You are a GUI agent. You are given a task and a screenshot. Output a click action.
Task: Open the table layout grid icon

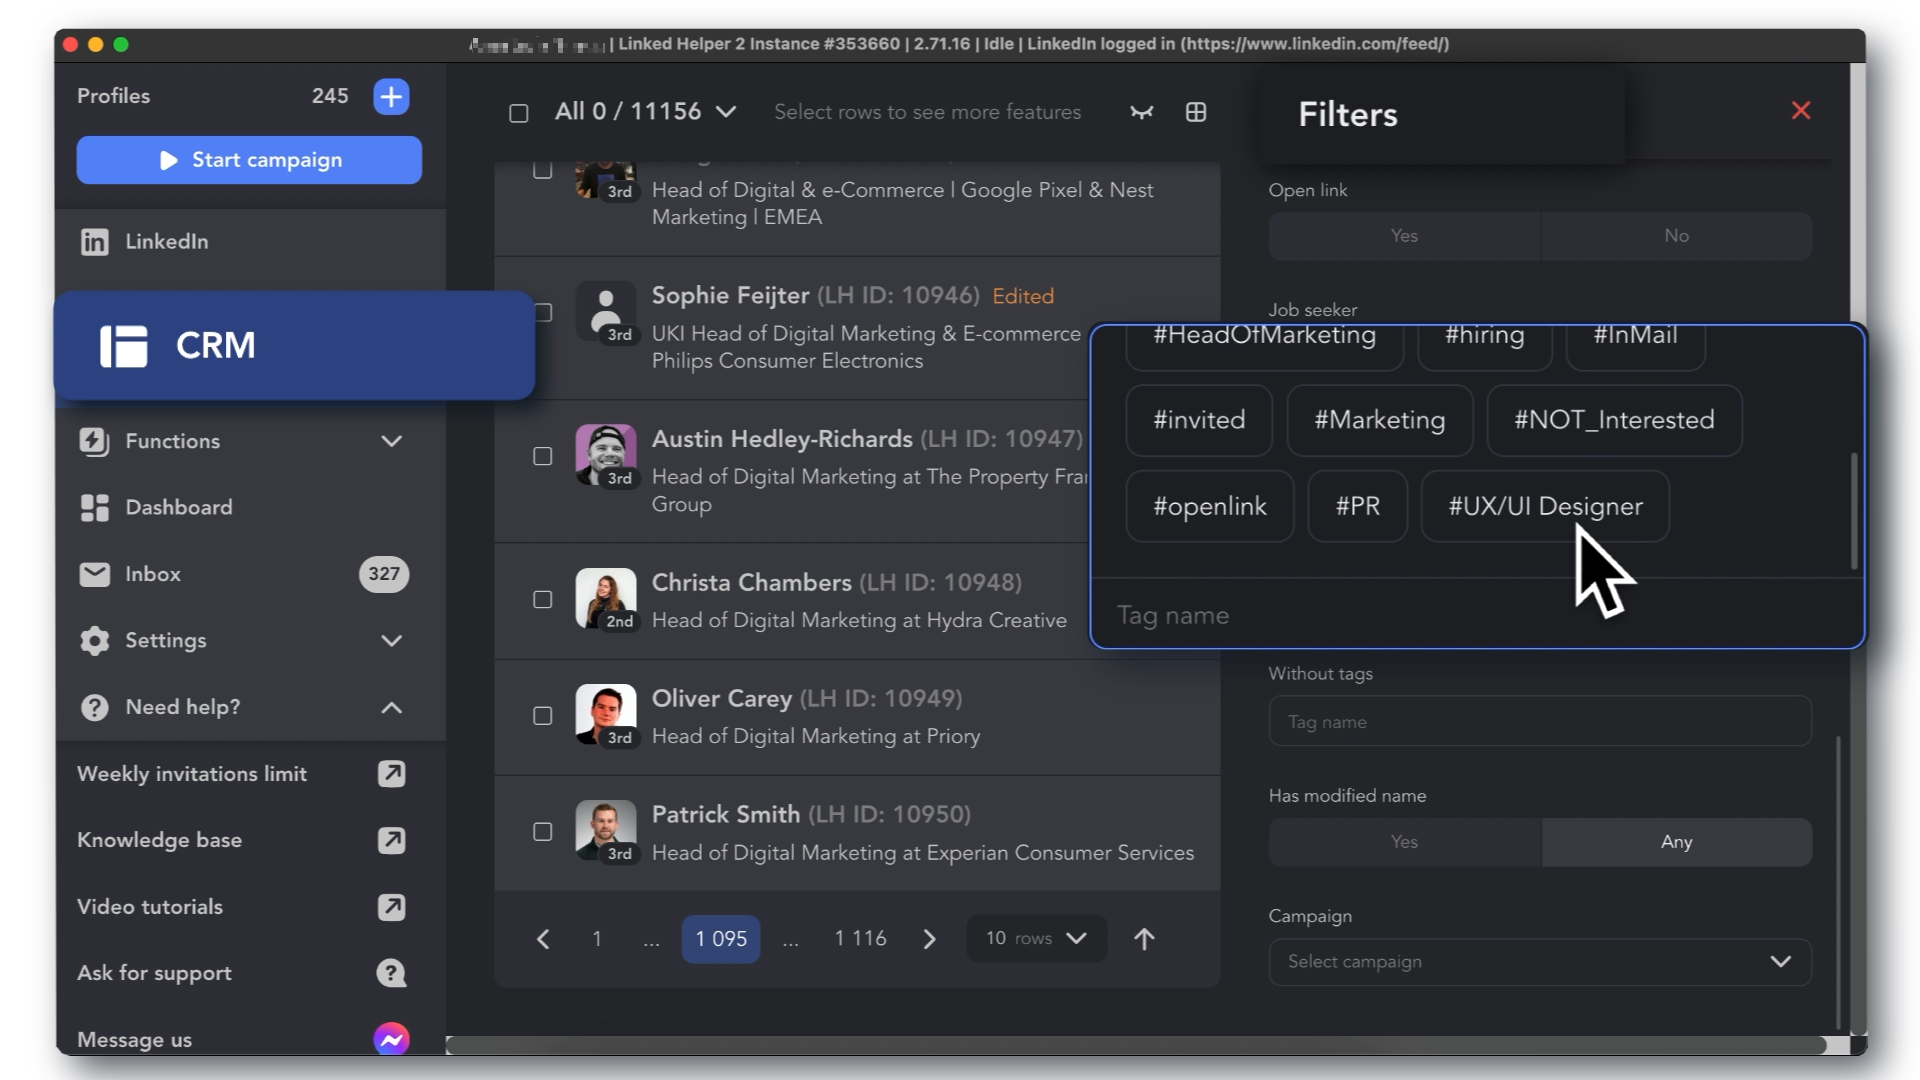[x=1196, y=112]
